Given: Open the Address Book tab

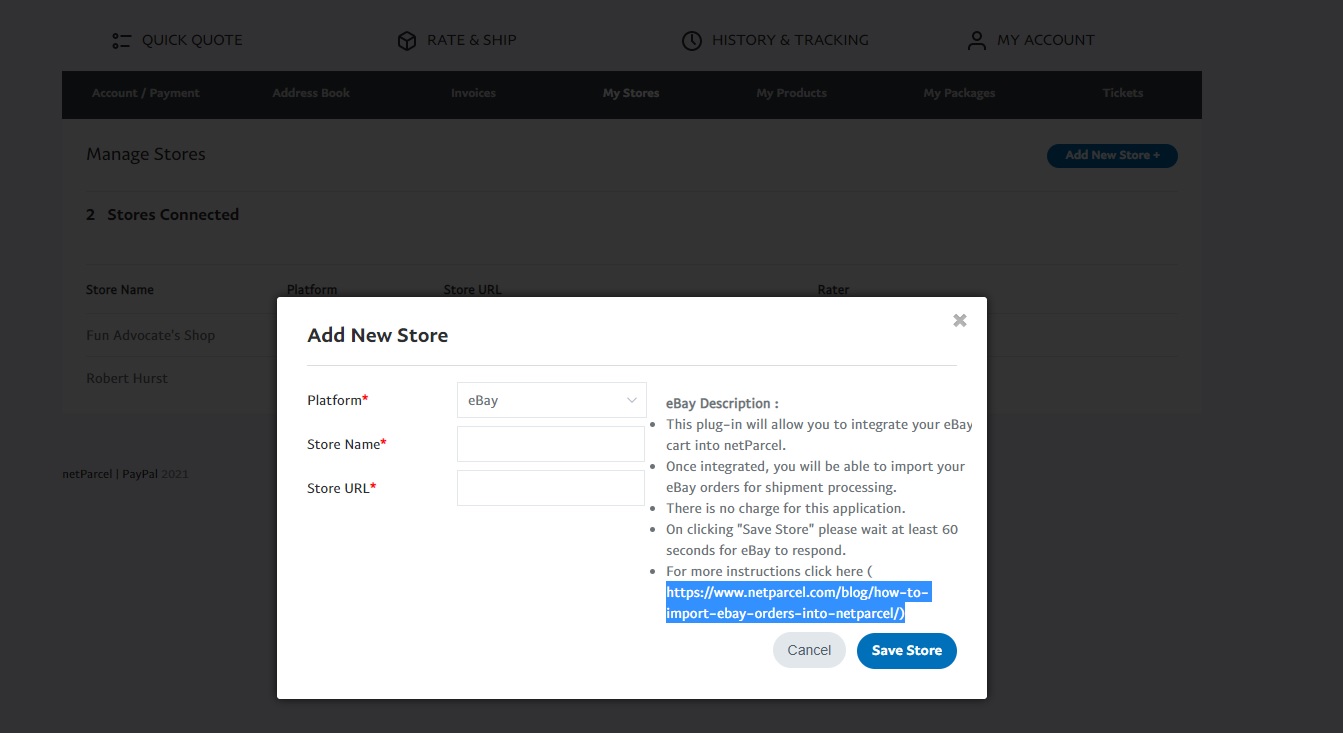Looking at the screenshot, I should click(x=311, y=93).
